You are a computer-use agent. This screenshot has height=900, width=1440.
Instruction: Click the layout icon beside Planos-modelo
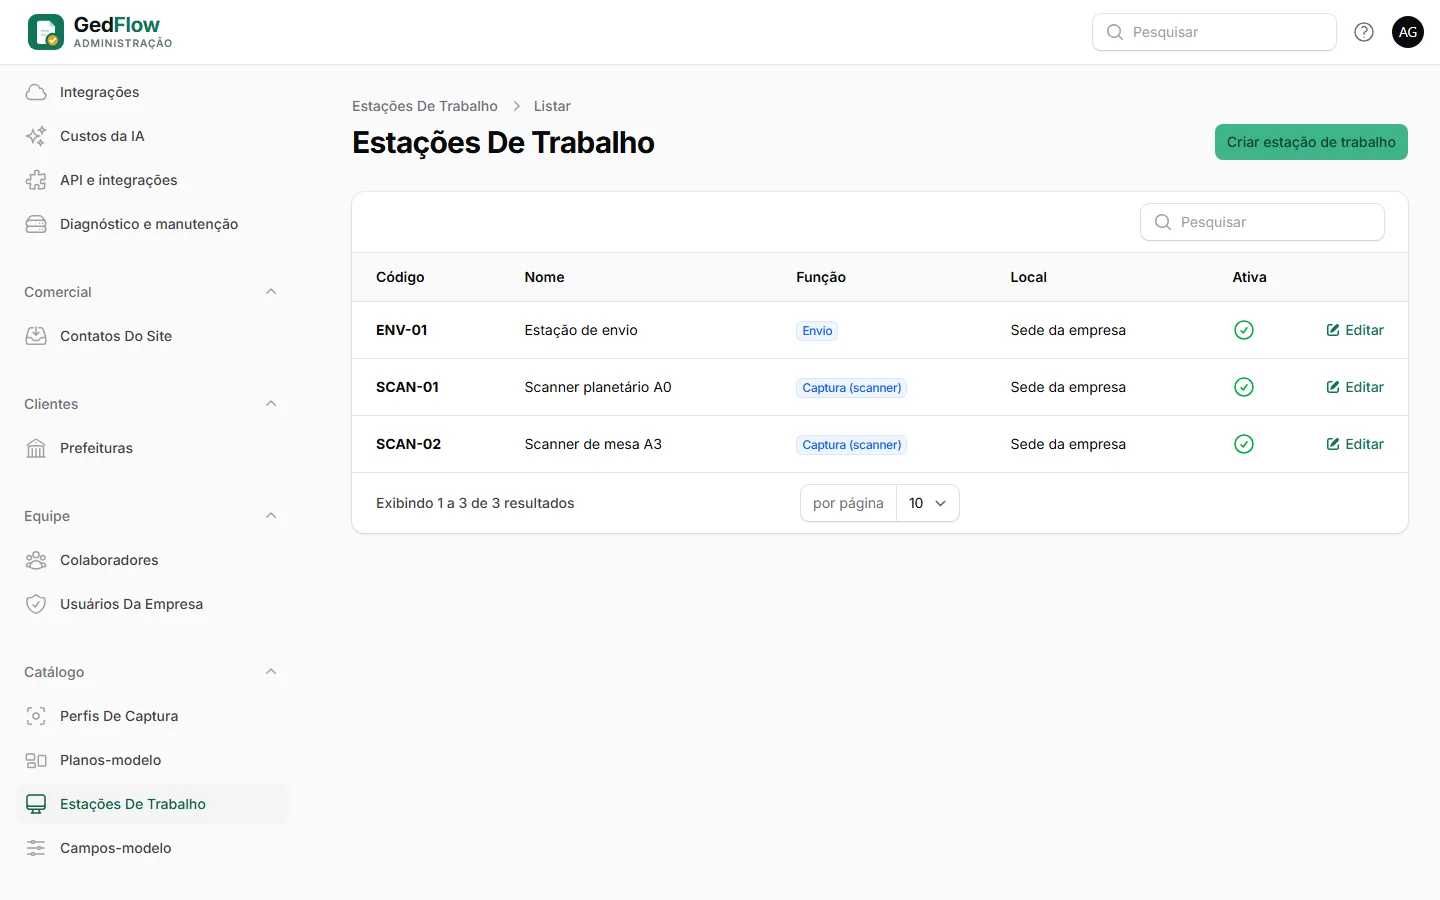point(36,760)
